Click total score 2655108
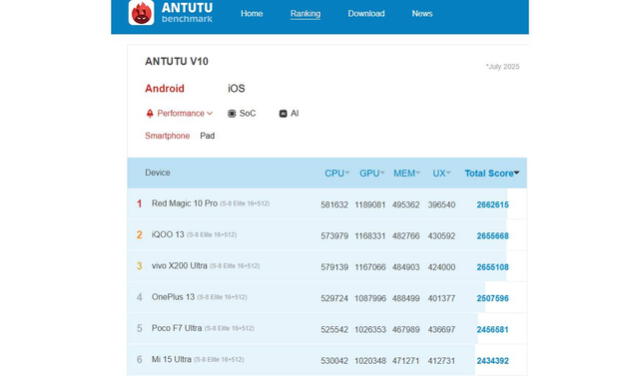This screenshot has width=640, height=376. [493, 267]
